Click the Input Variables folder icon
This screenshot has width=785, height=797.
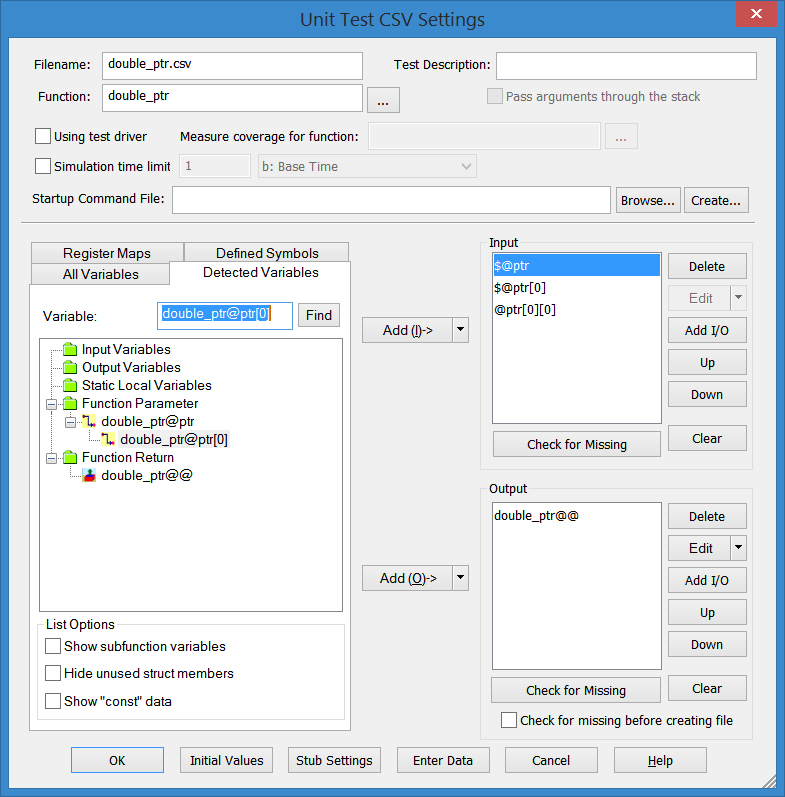pos(70,350)
